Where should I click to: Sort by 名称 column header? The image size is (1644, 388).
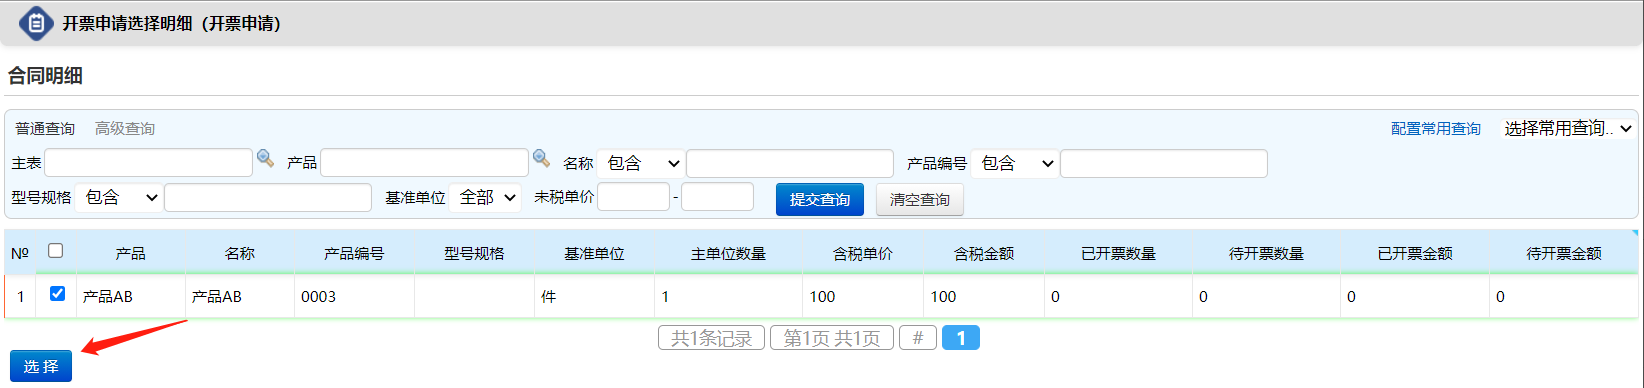click(240, 253)
